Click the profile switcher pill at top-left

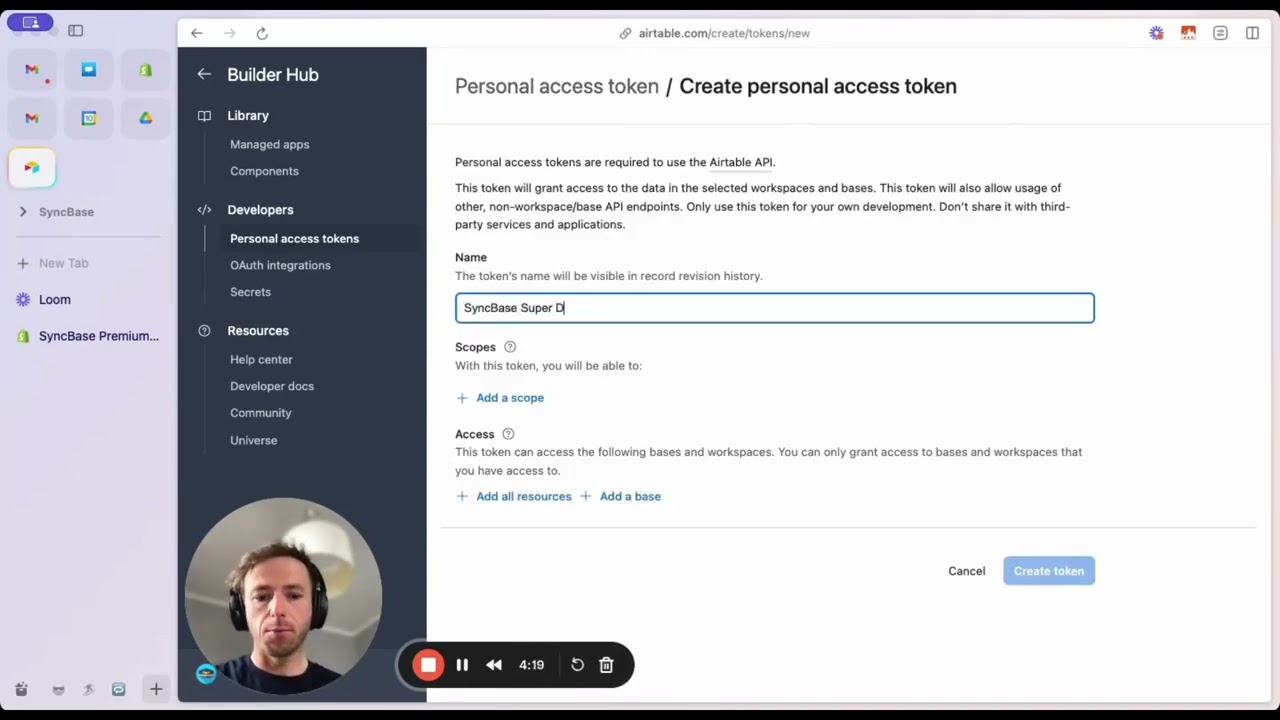pos(30,22)
